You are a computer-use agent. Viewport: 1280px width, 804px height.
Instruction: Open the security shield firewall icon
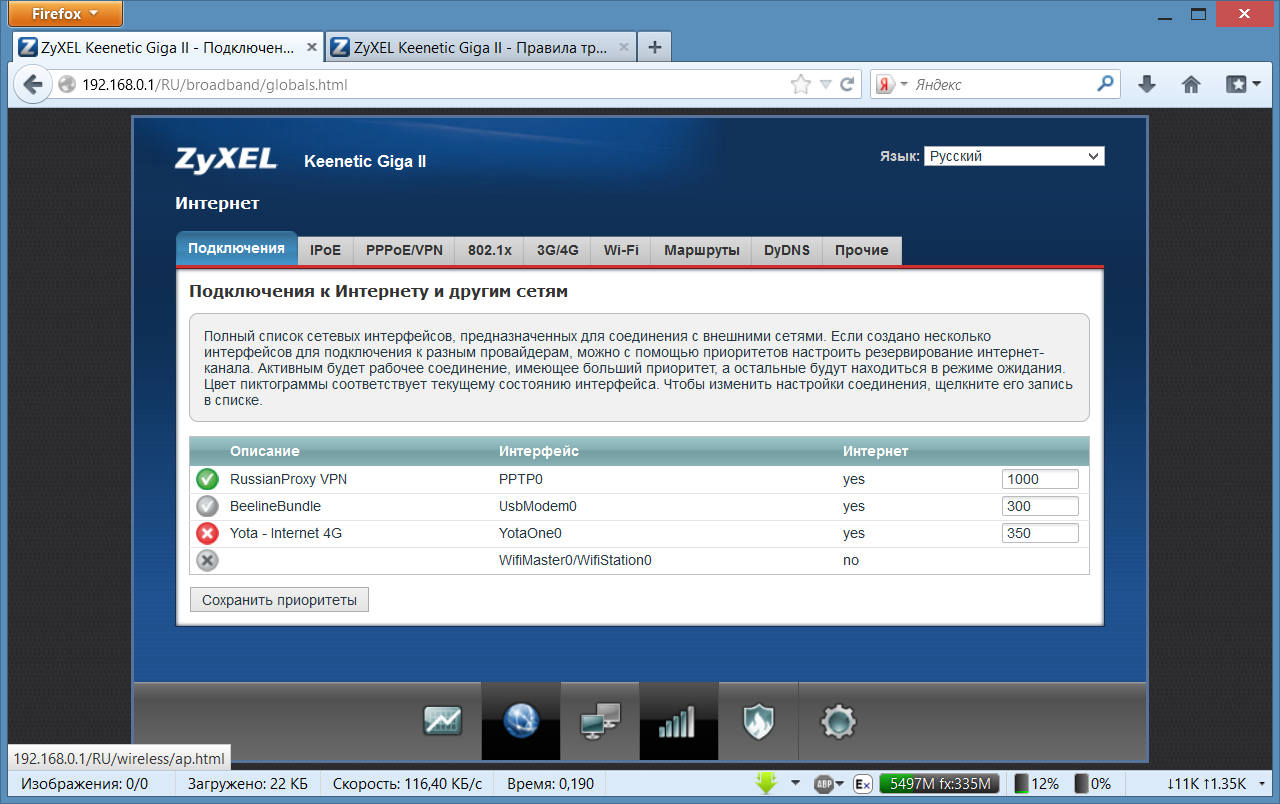(757, 720)
